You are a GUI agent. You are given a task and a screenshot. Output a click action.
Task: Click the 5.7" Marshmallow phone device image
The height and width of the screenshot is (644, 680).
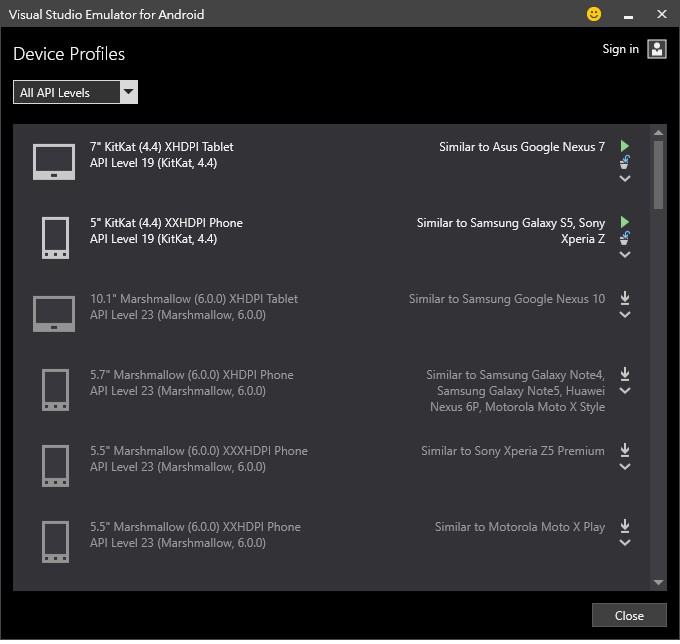point(55,389)
